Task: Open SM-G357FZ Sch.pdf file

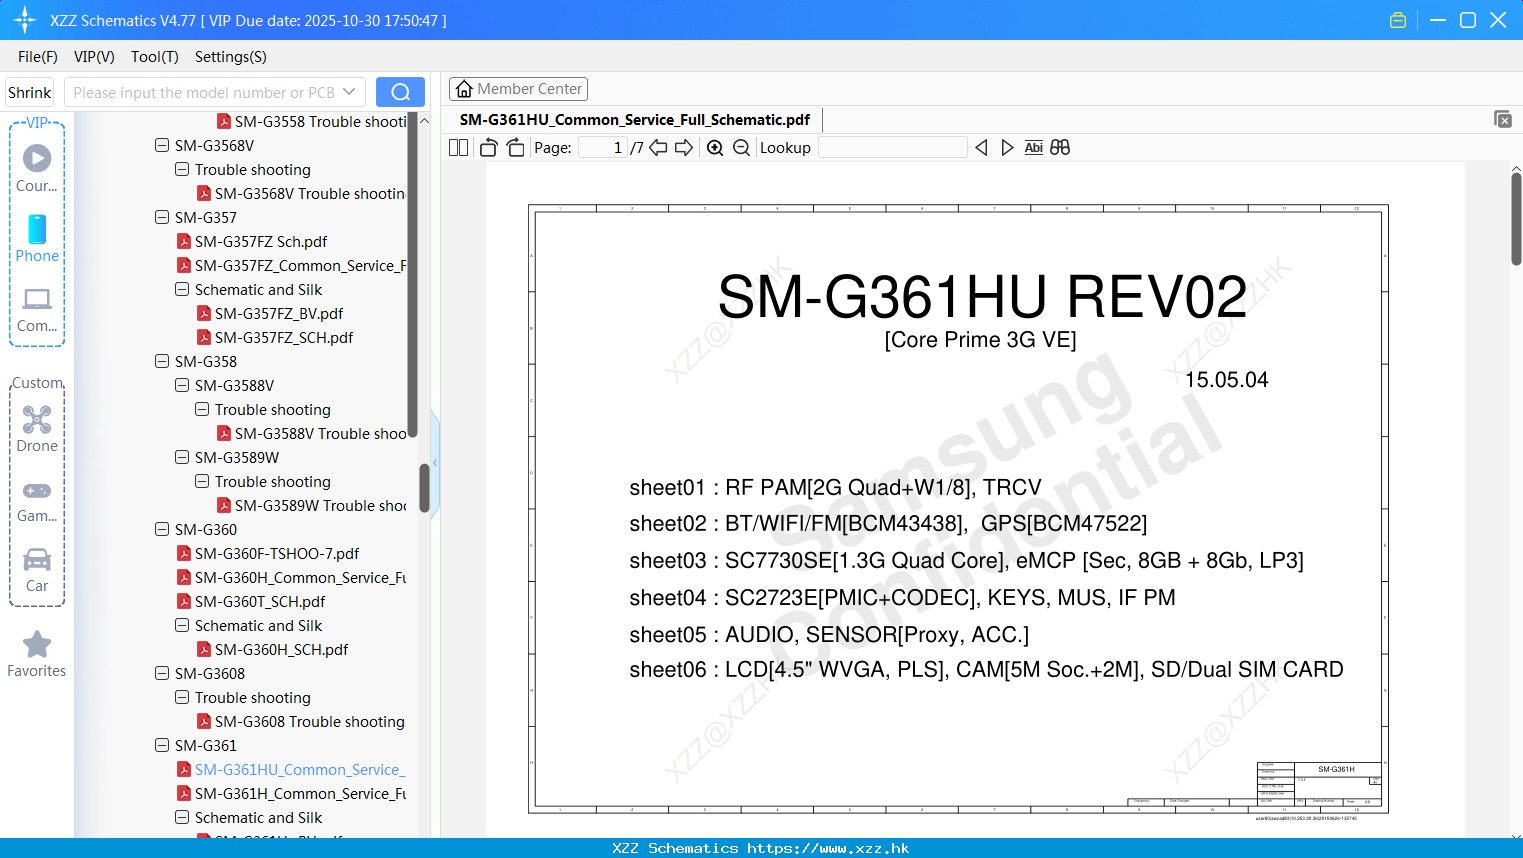Action: [x=260, y=241]
